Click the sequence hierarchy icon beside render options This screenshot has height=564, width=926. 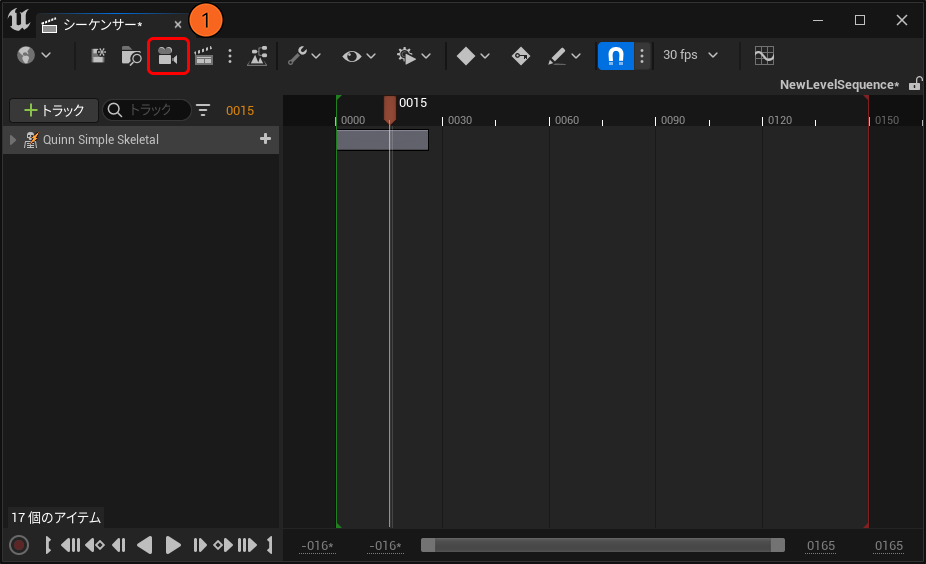click(258, 56)
